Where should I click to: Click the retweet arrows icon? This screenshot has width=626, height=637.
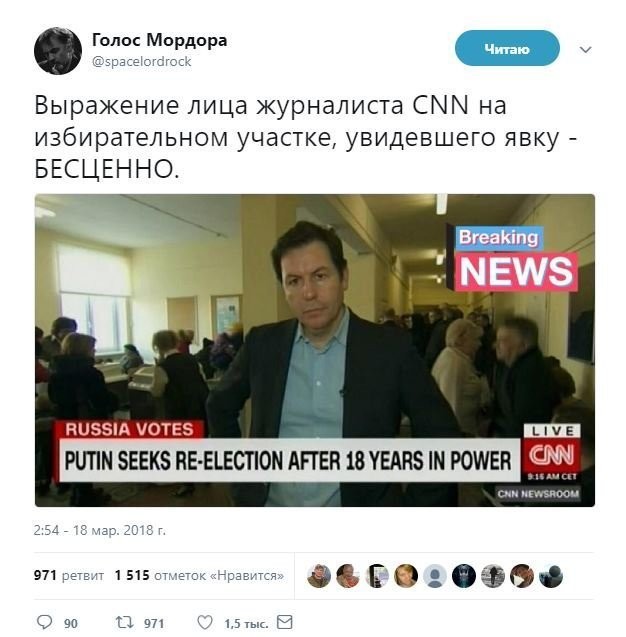pos(124,622)
